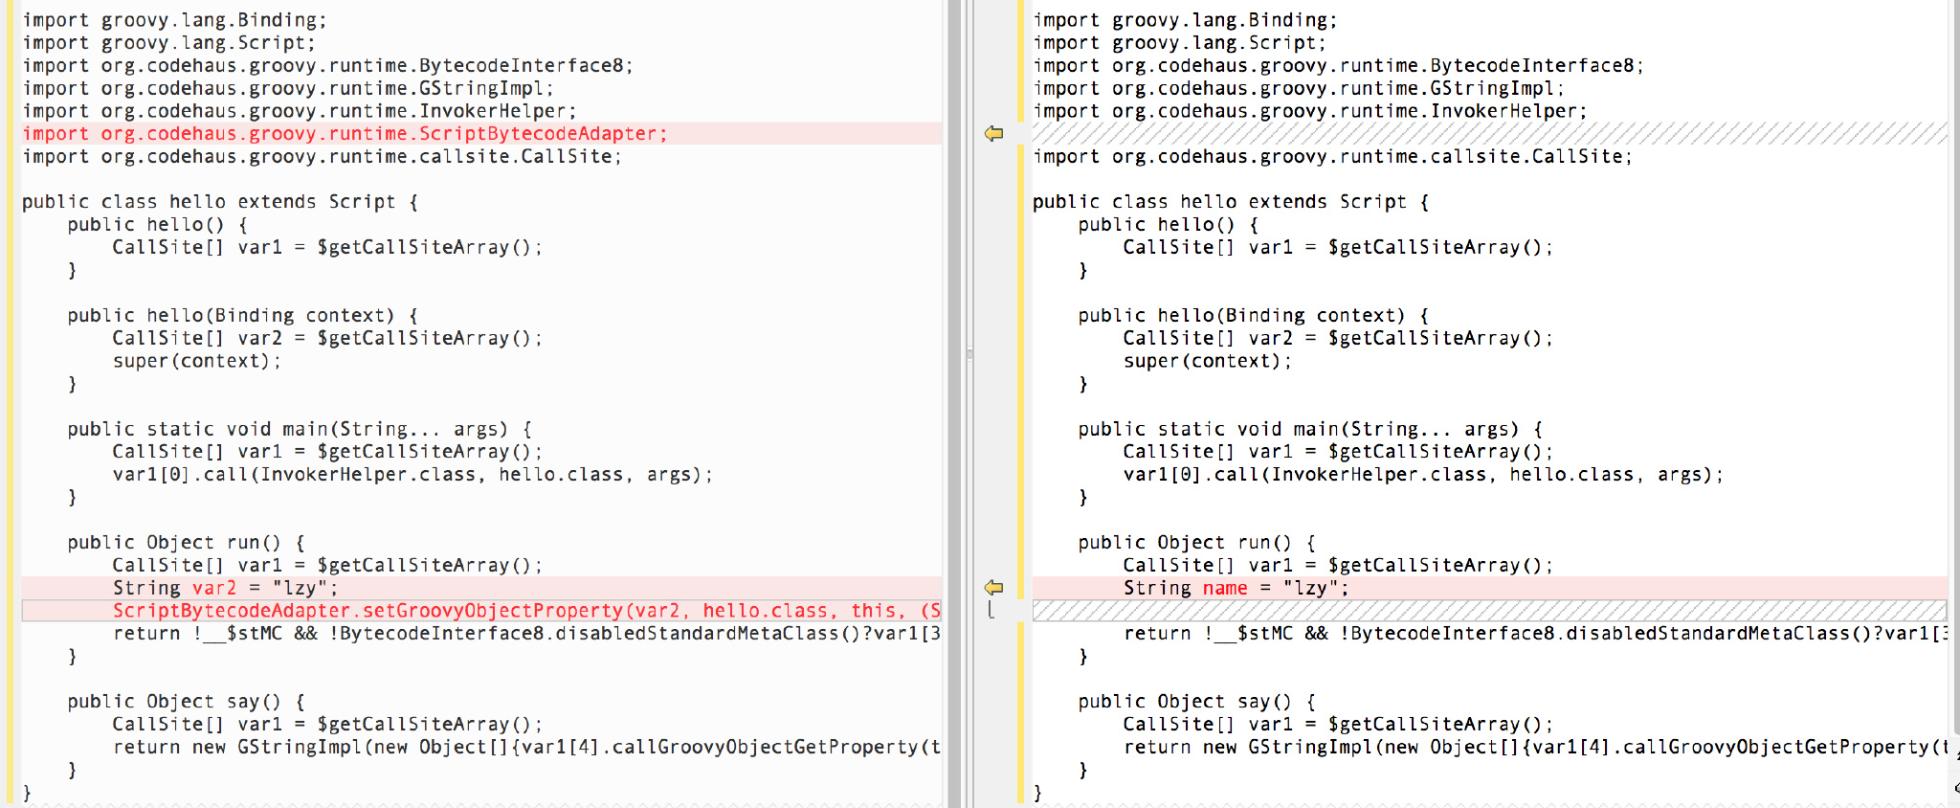Click 'return !__$stMC' line in right pane
This screenshot has width=1960, height=808.
1536,634
